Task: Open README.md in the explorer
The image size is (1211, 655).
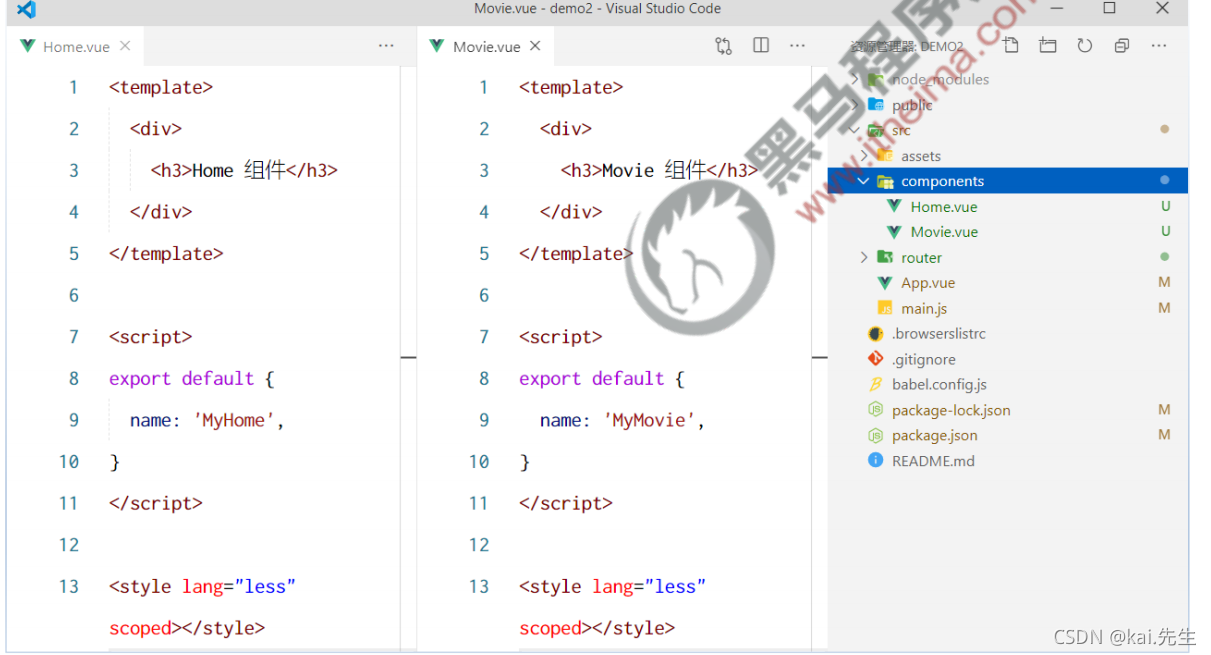Action: pyautogui.click(x=933, y=461)
